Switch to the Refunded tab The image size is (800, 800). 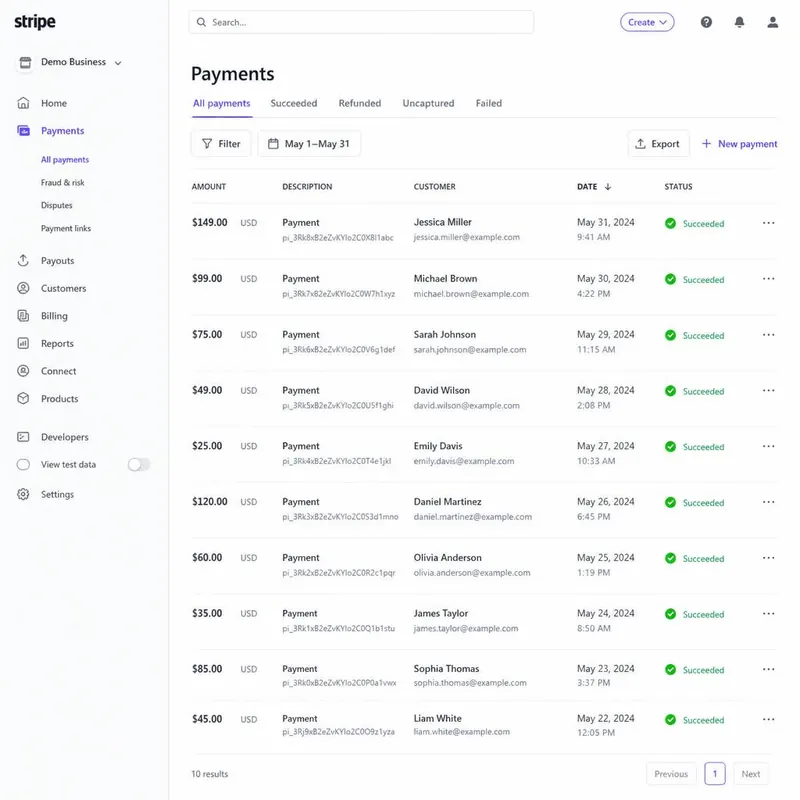[x=360, y=103]
